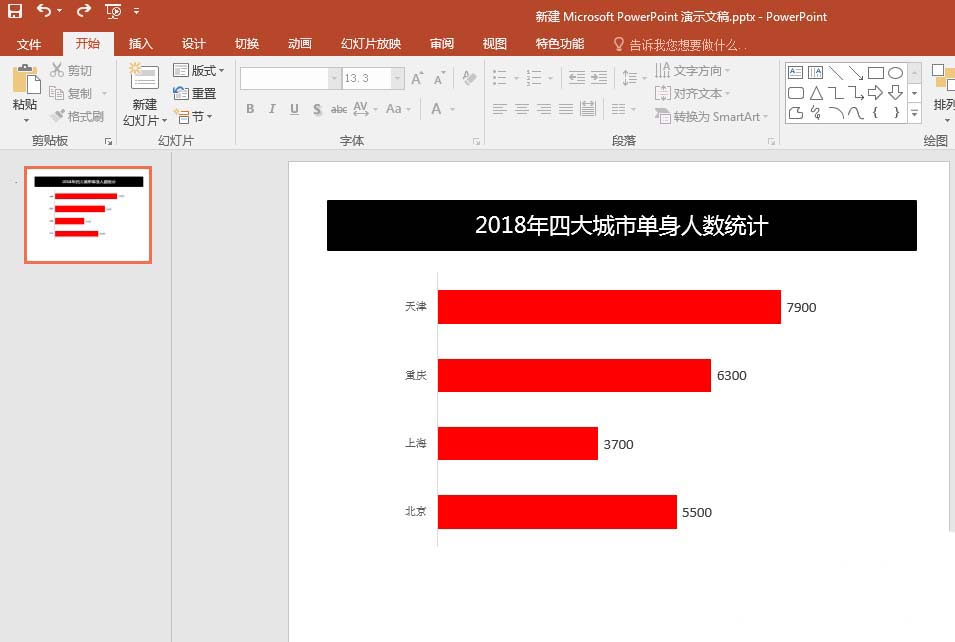Screen dimensions: 955x642
Task: Expand the shapes gallery more arrow
Action: coord(914,113)
